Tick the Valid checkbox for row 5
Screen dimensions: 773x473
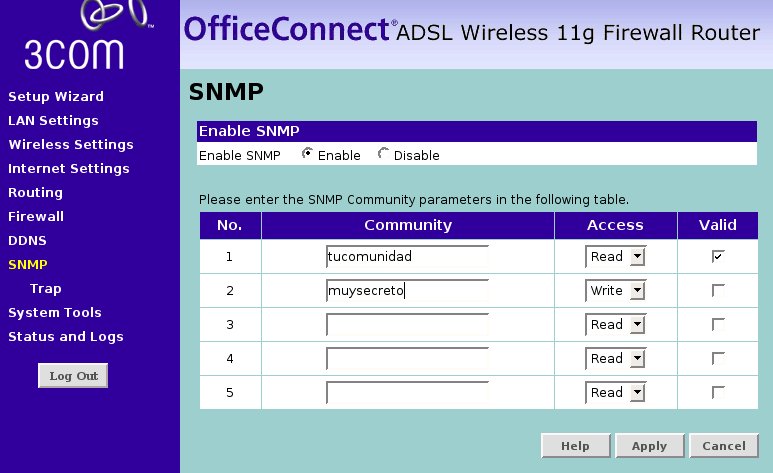click(717, 392)
